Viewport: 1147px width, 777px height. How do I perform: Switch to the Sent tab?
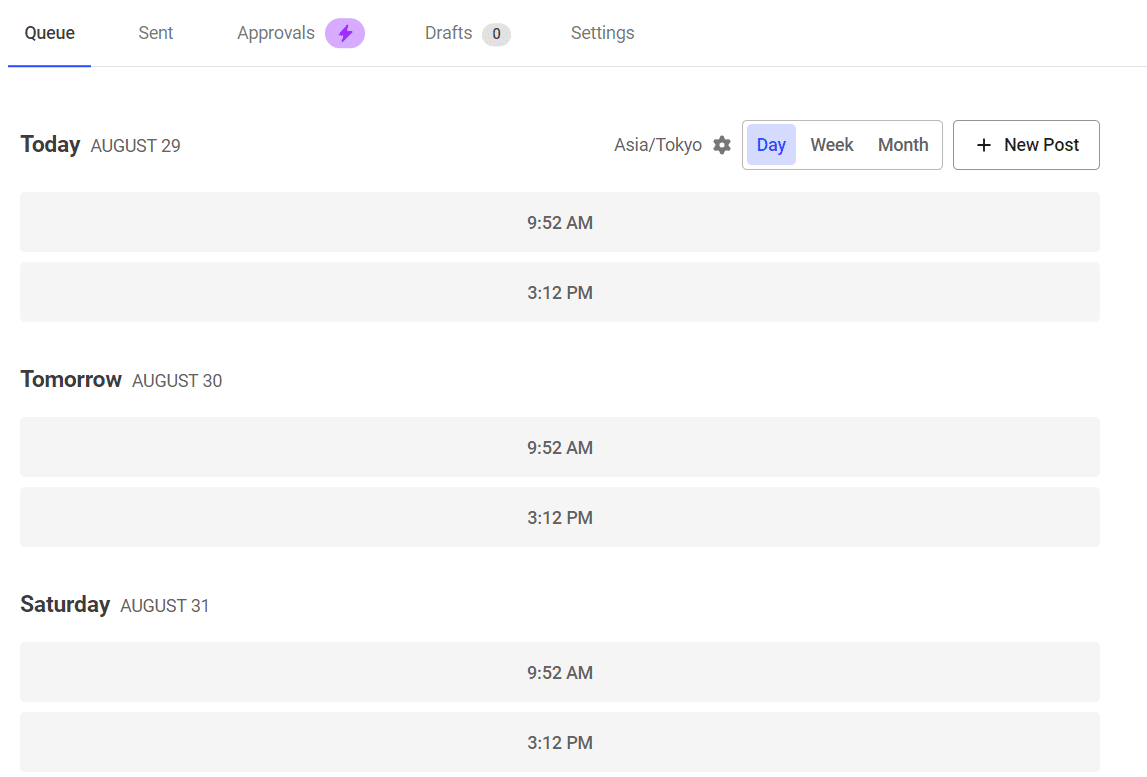(x=156, y=33)
